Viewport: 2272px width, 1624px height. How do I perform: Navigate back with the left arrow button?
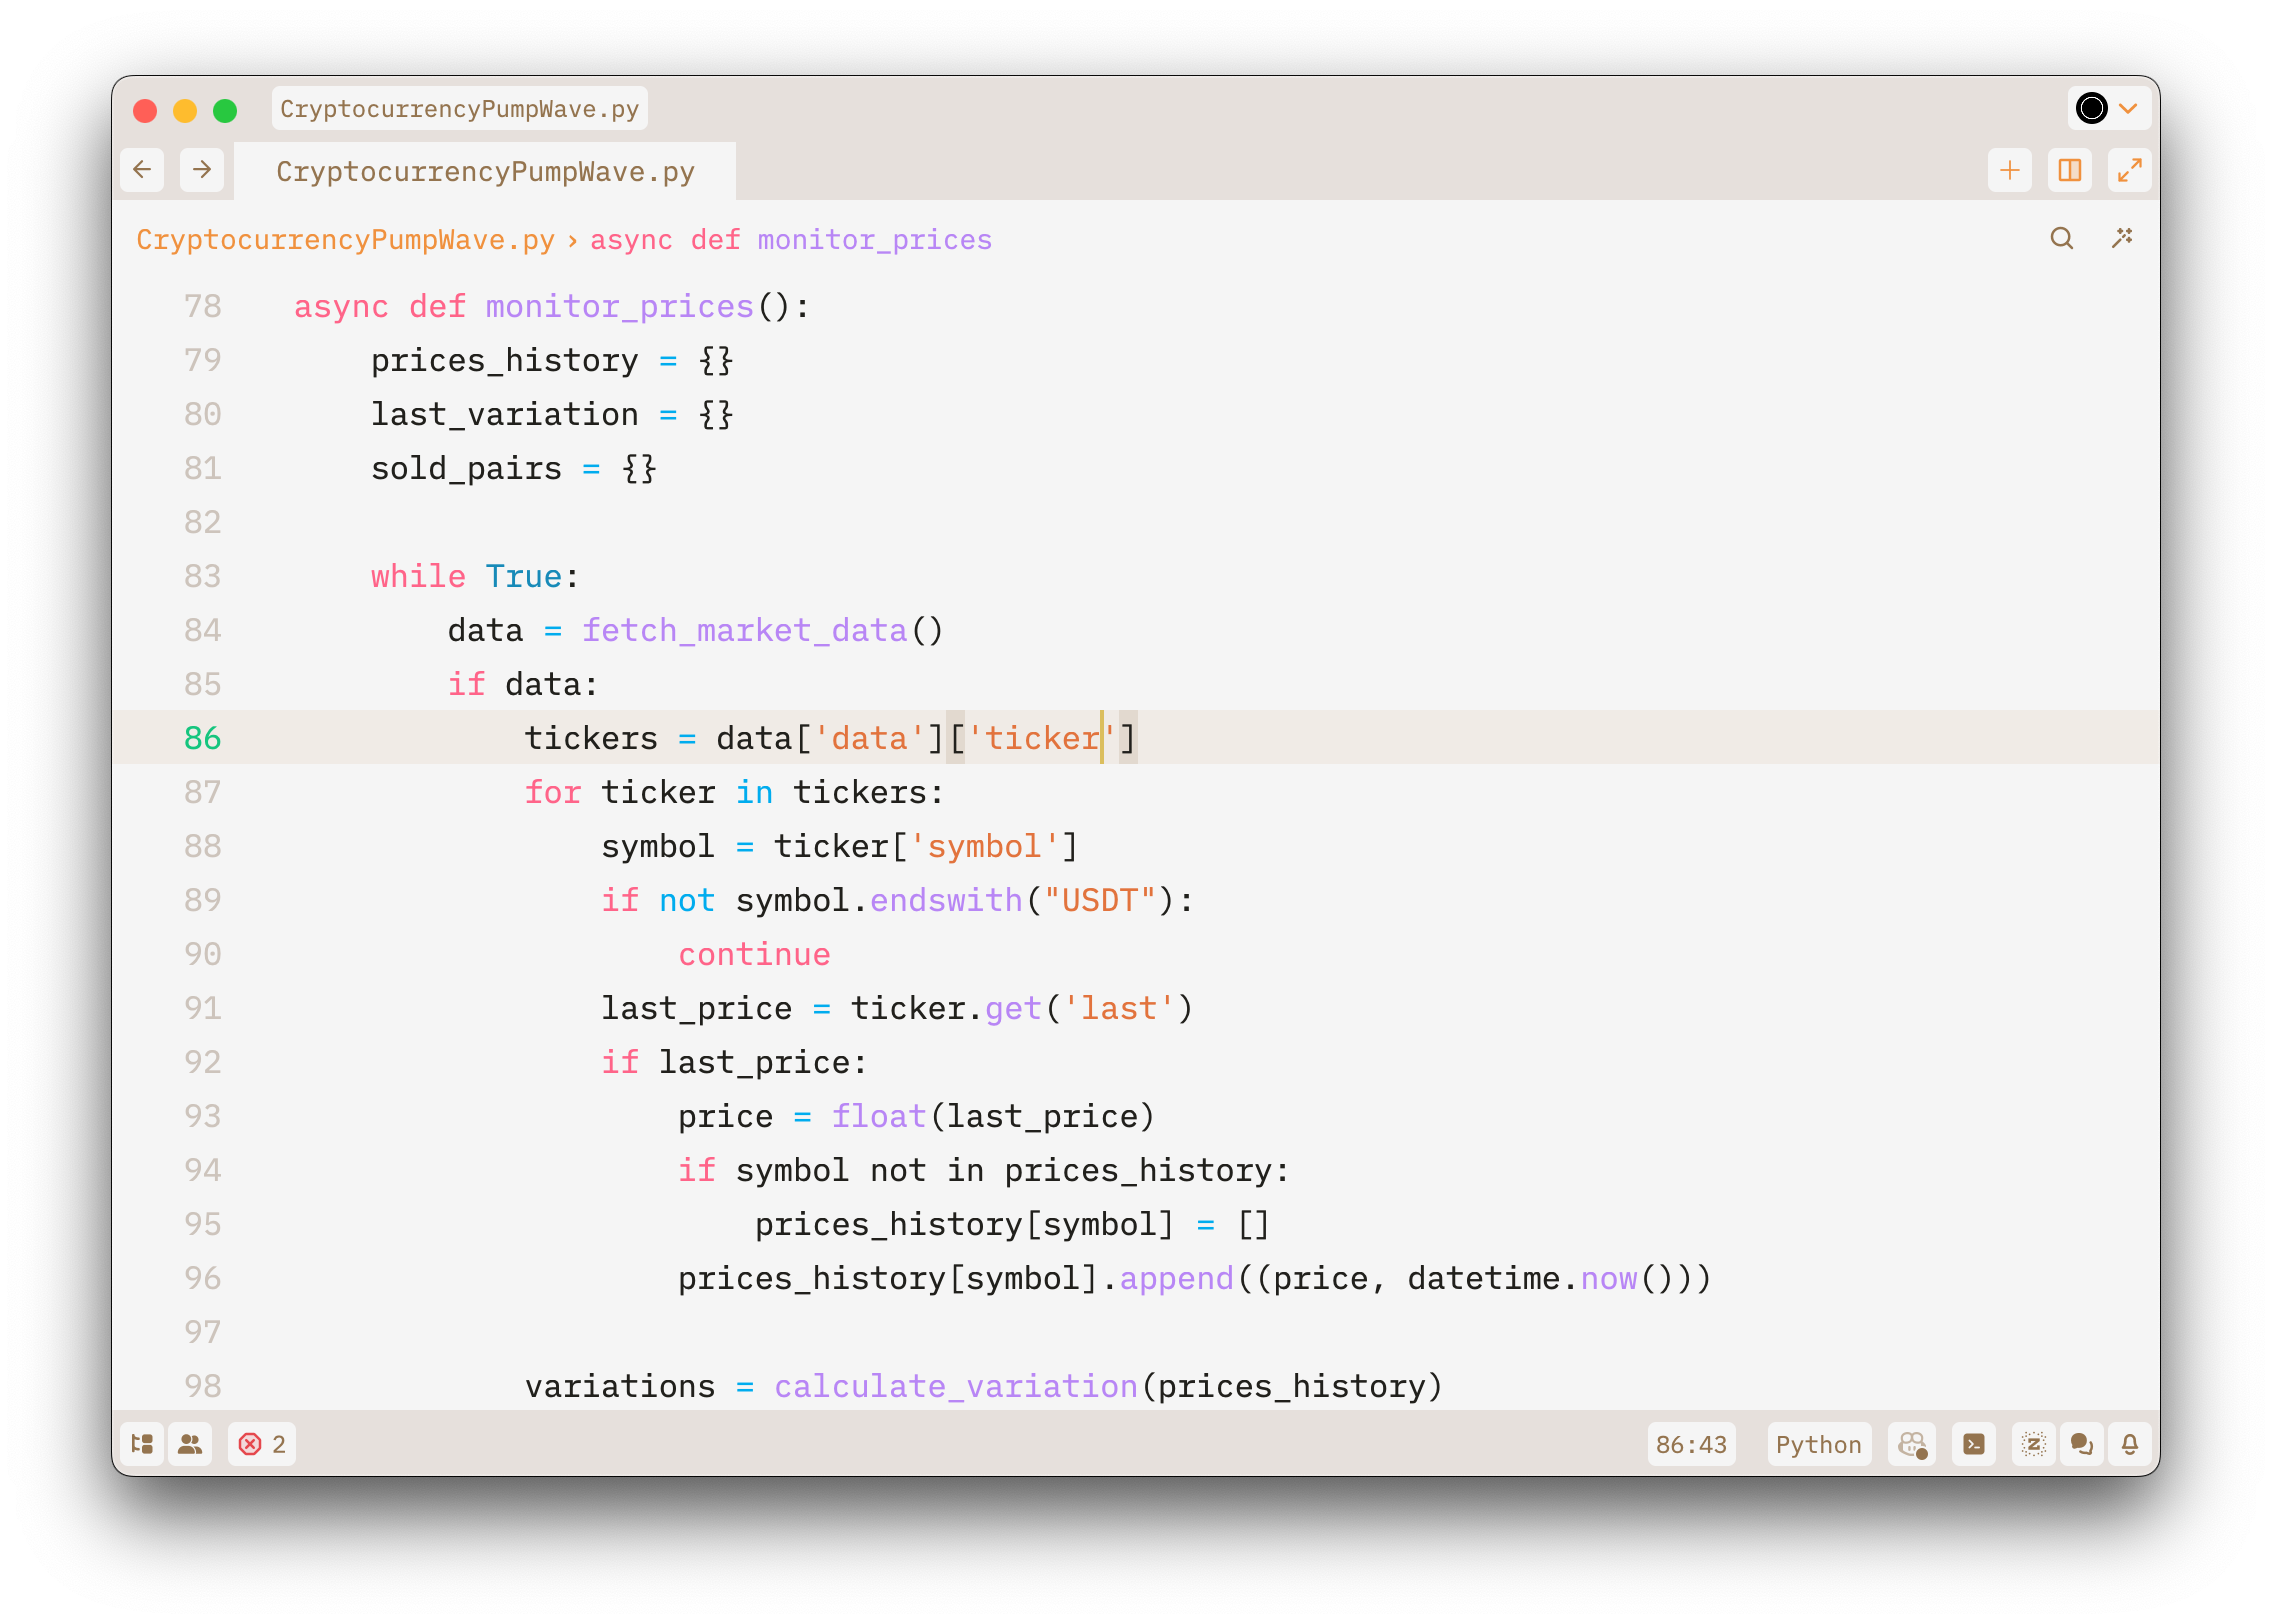[142, 170]
